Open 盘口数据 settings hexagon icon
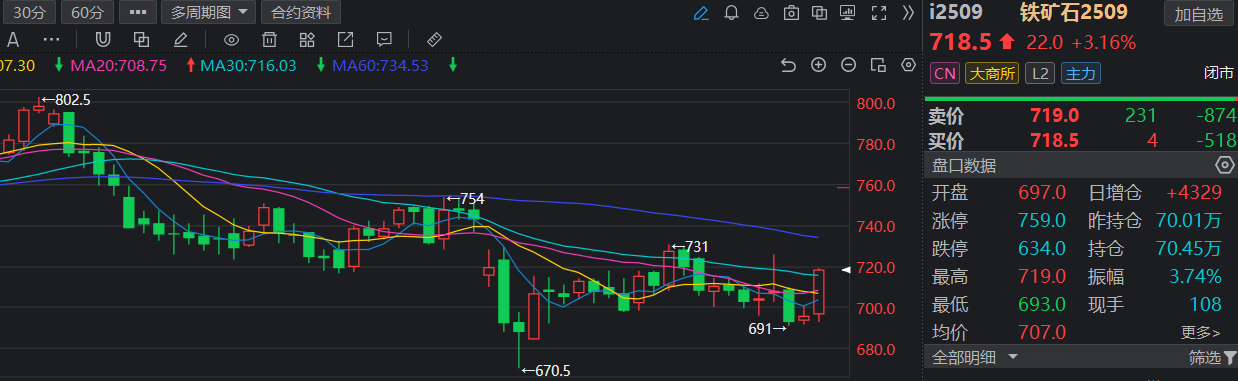 click(x=1224, y=165)
